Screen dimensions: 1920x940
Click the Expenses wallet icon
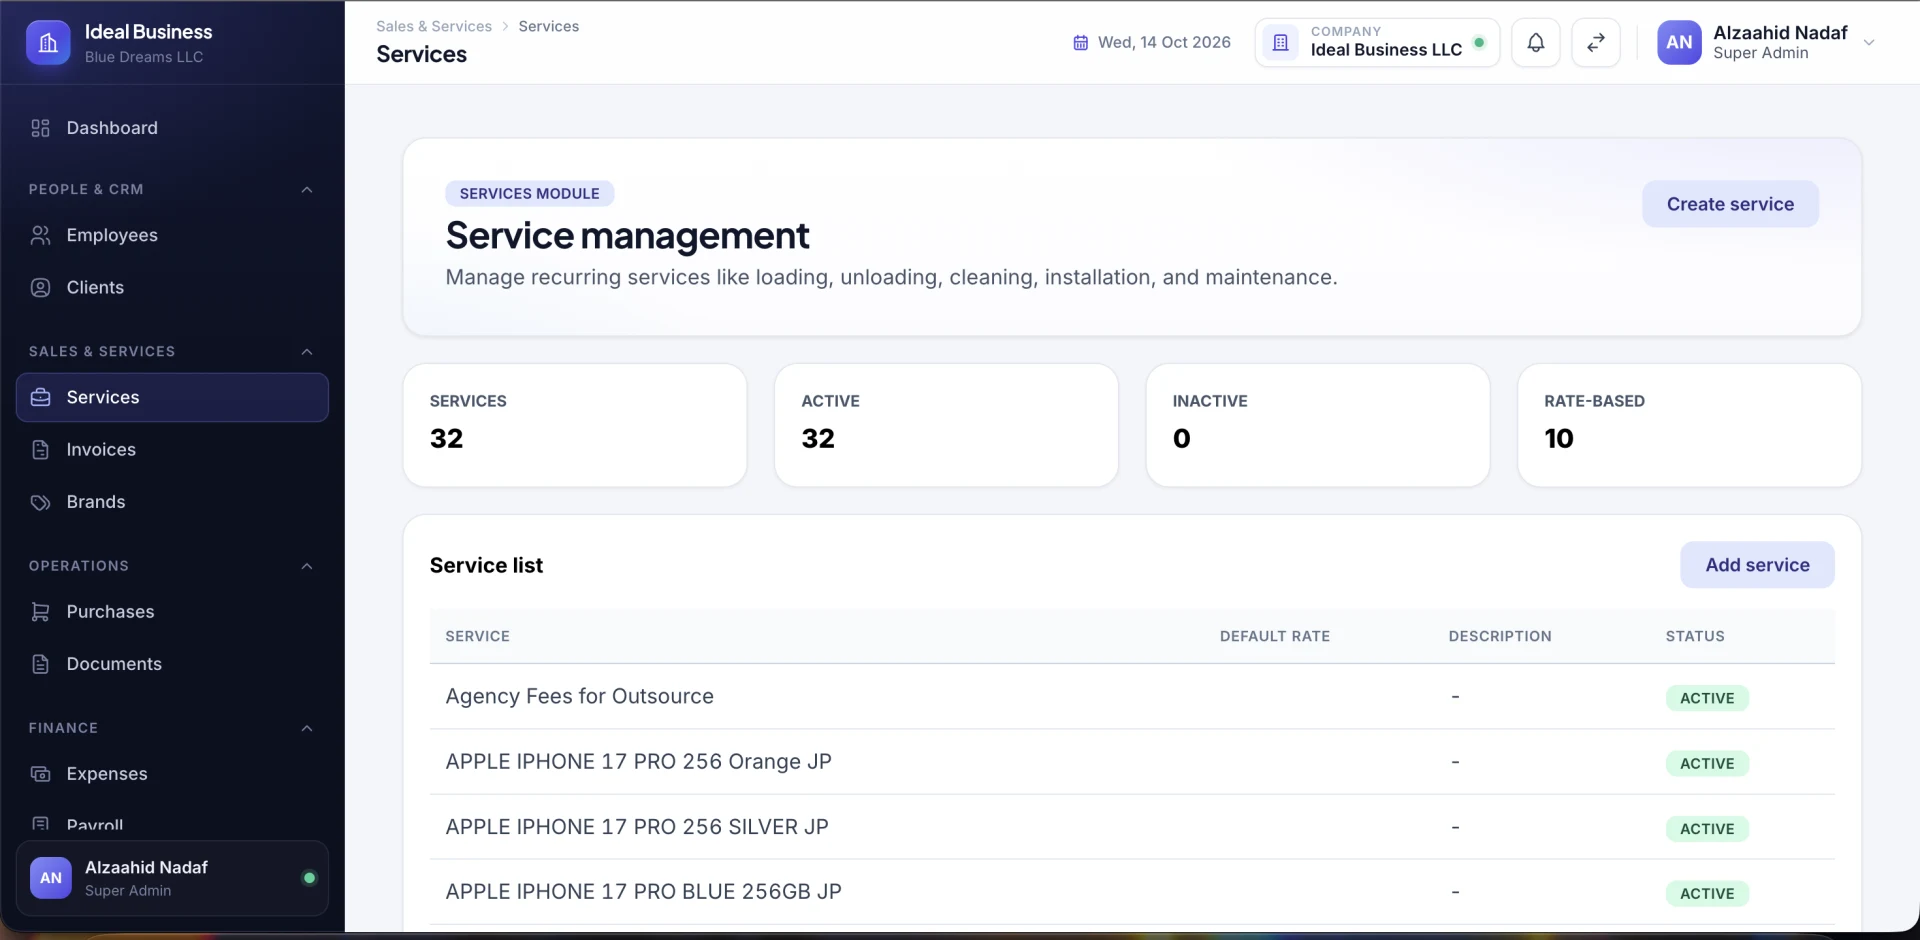(x=40, y=774)
